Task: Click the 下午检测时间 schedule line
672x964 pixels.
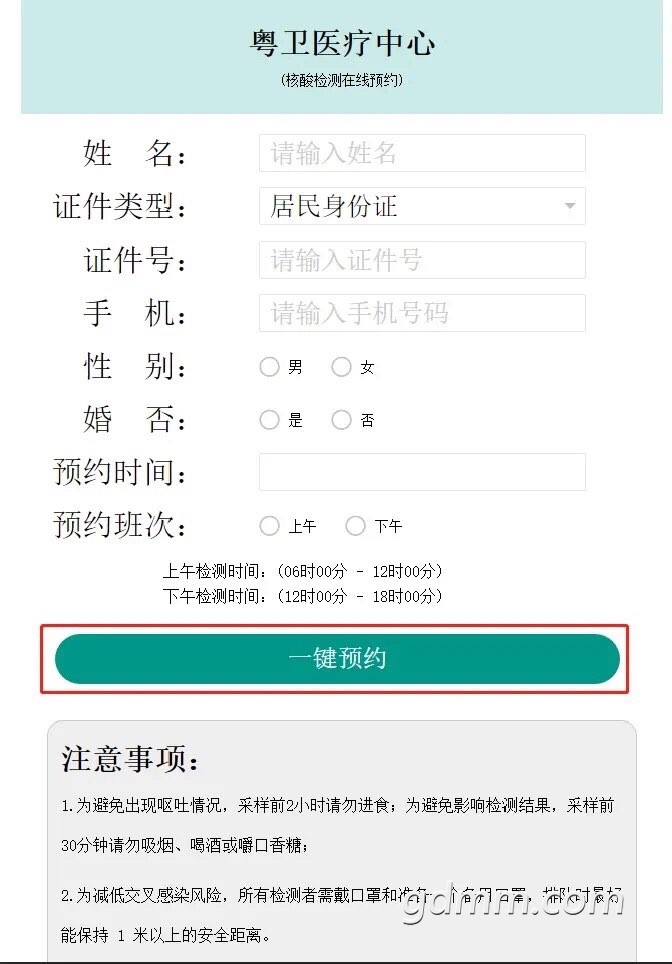Action: (x=302, y=596)
